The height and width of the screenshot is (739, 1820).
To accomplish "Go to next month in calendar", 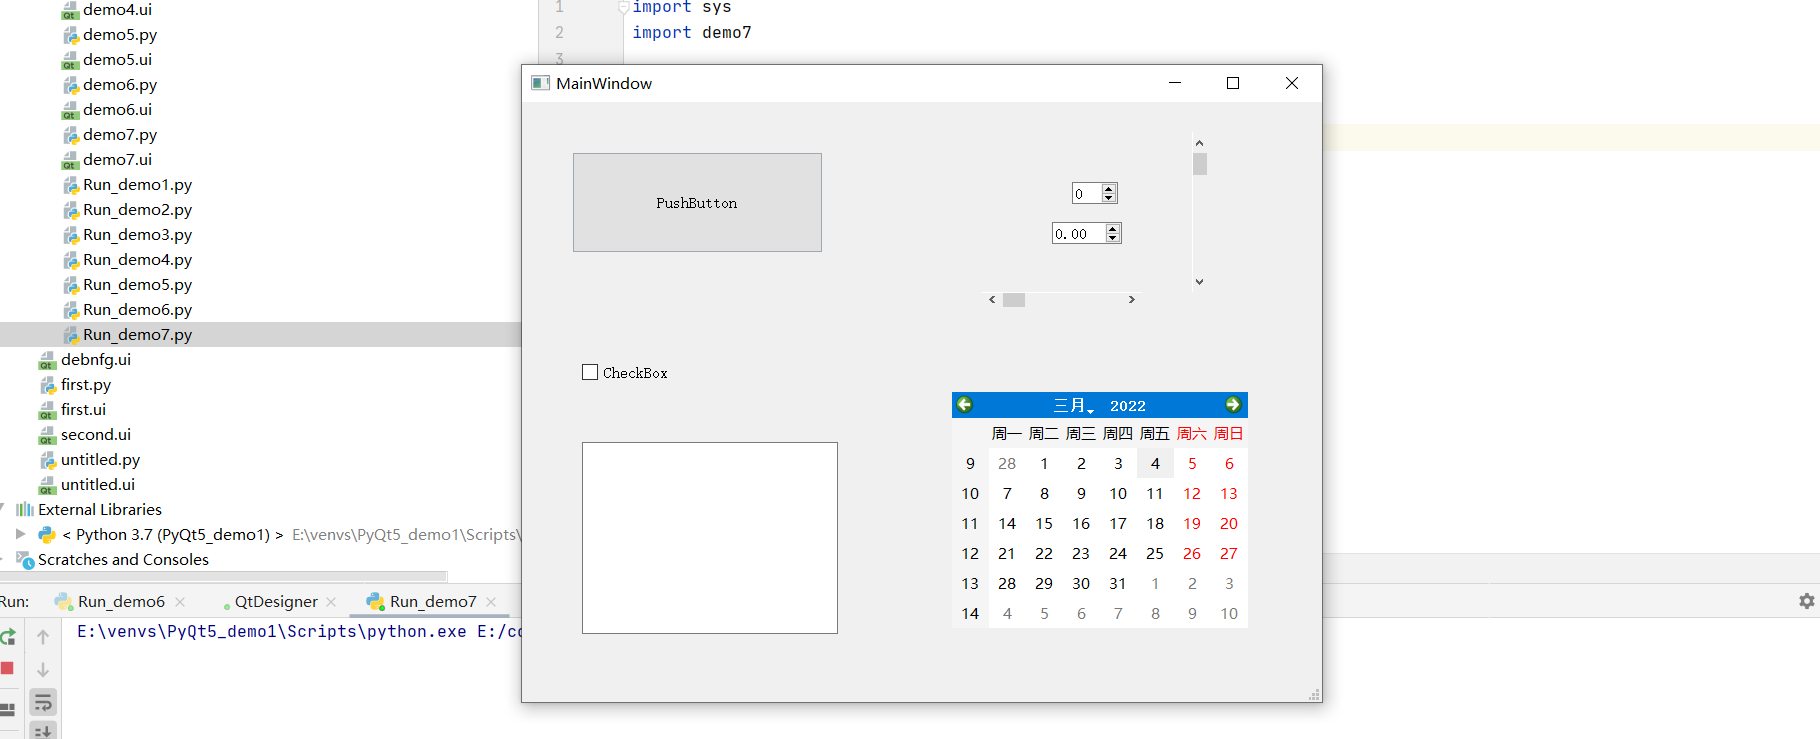I will 1233,405.
